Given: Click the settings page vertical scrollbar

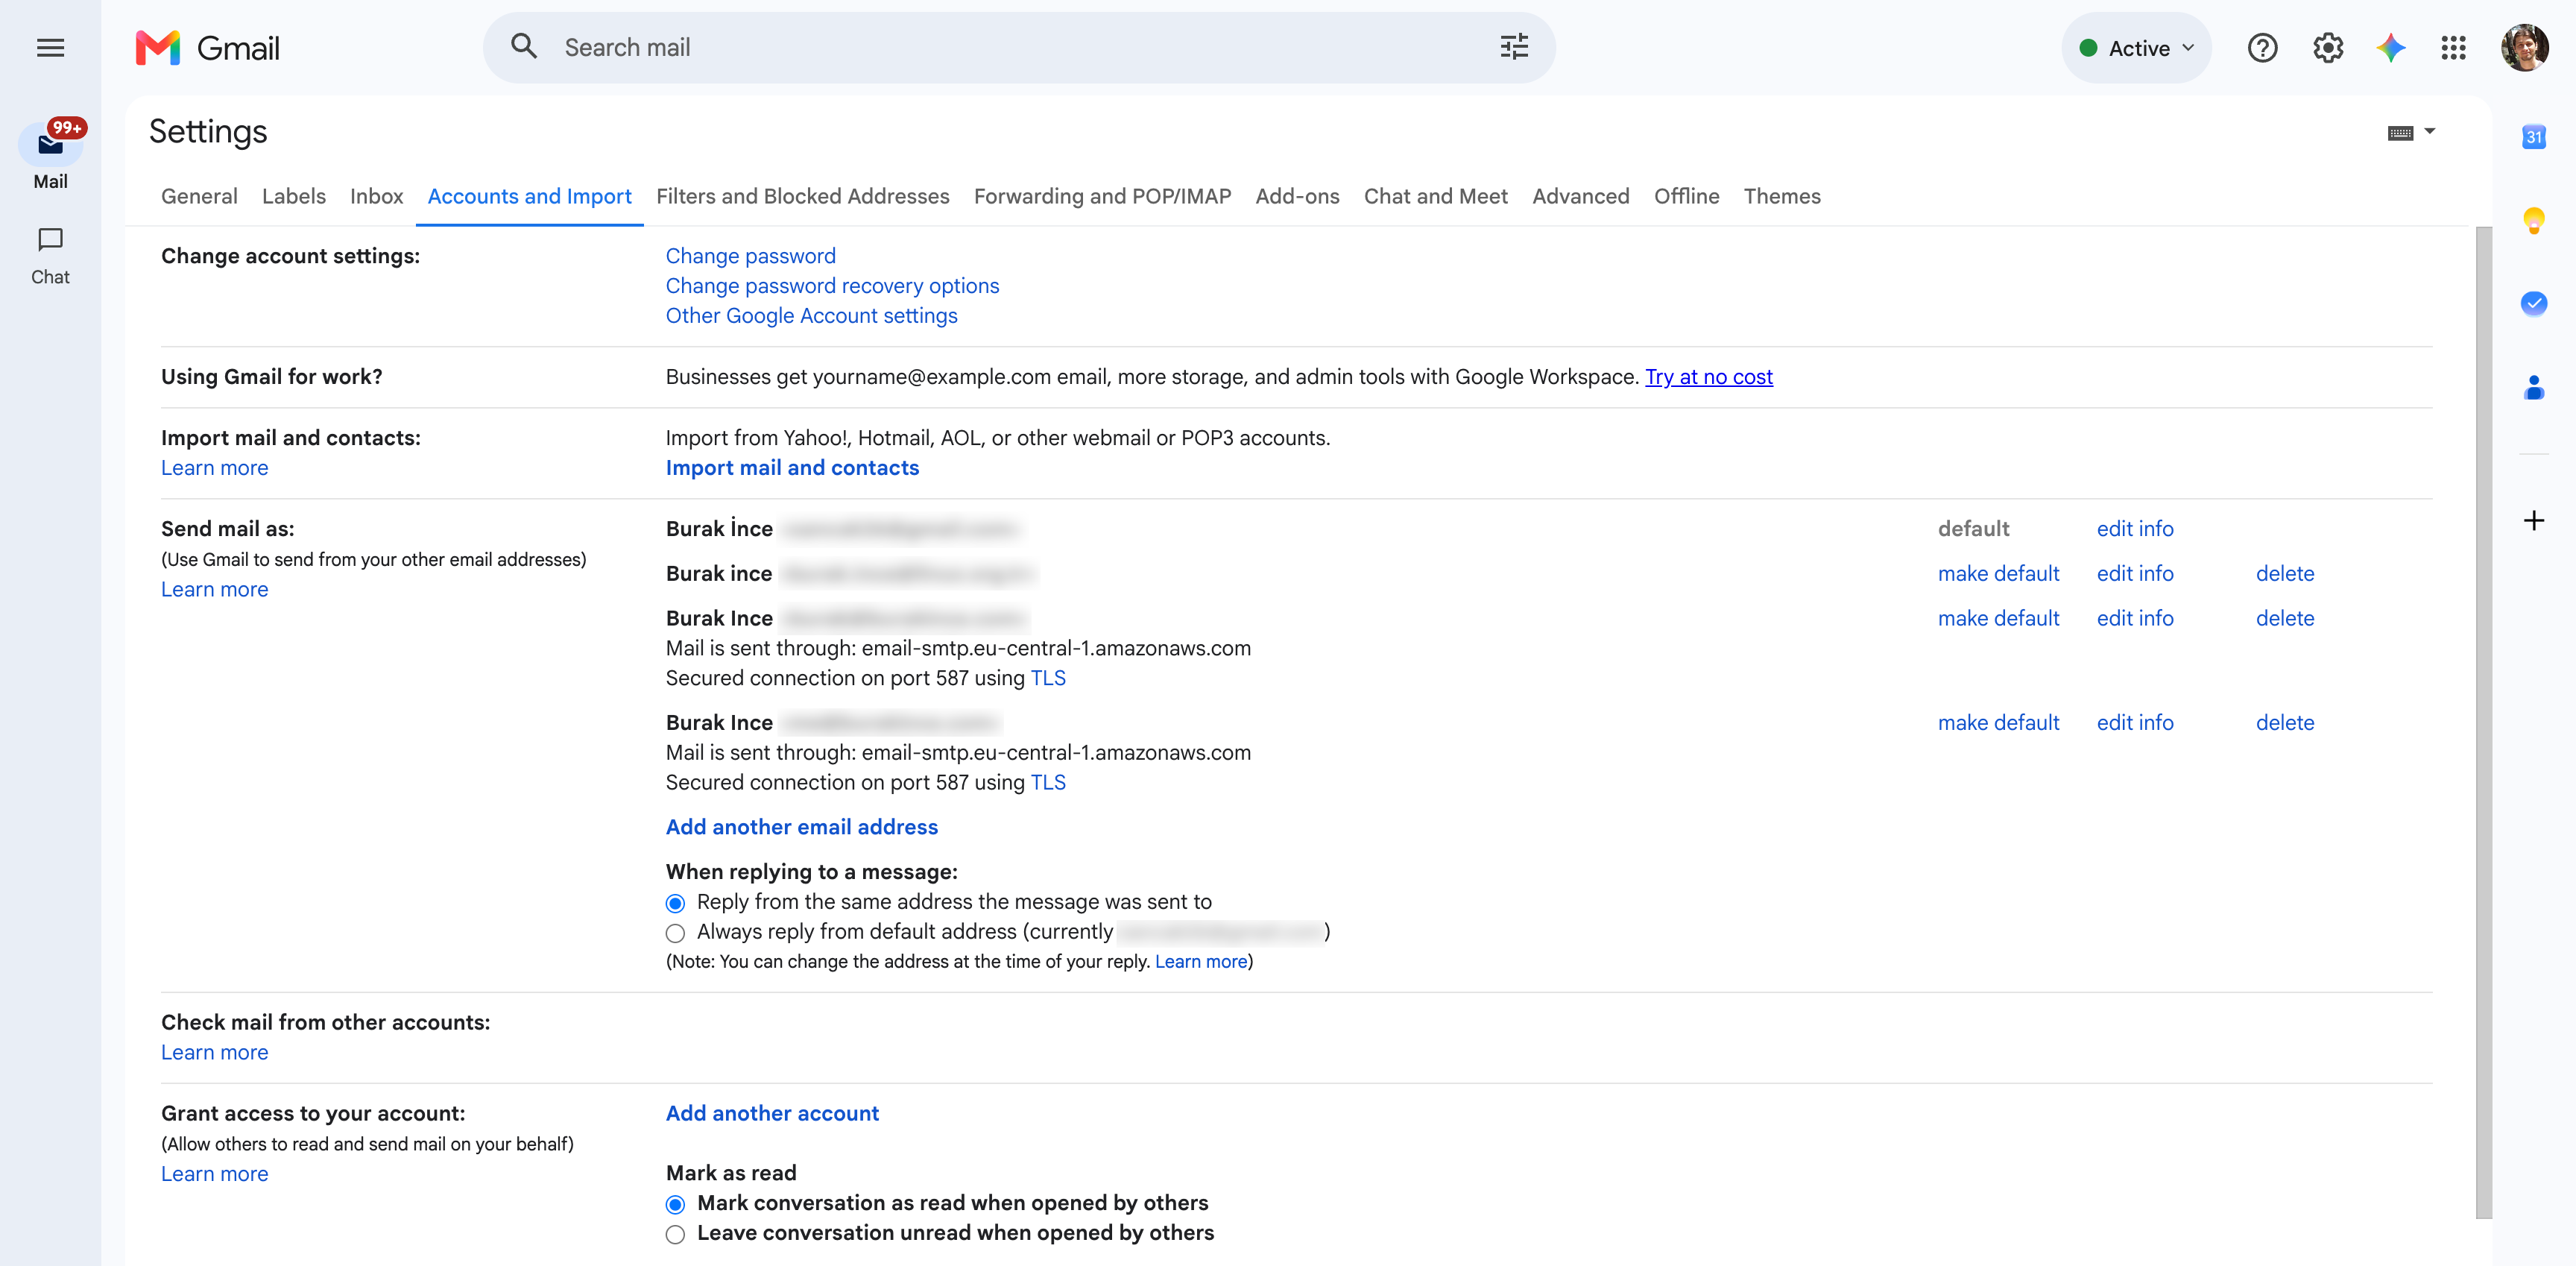Looking at the screenshot, I should click(x=2483, y=722).
